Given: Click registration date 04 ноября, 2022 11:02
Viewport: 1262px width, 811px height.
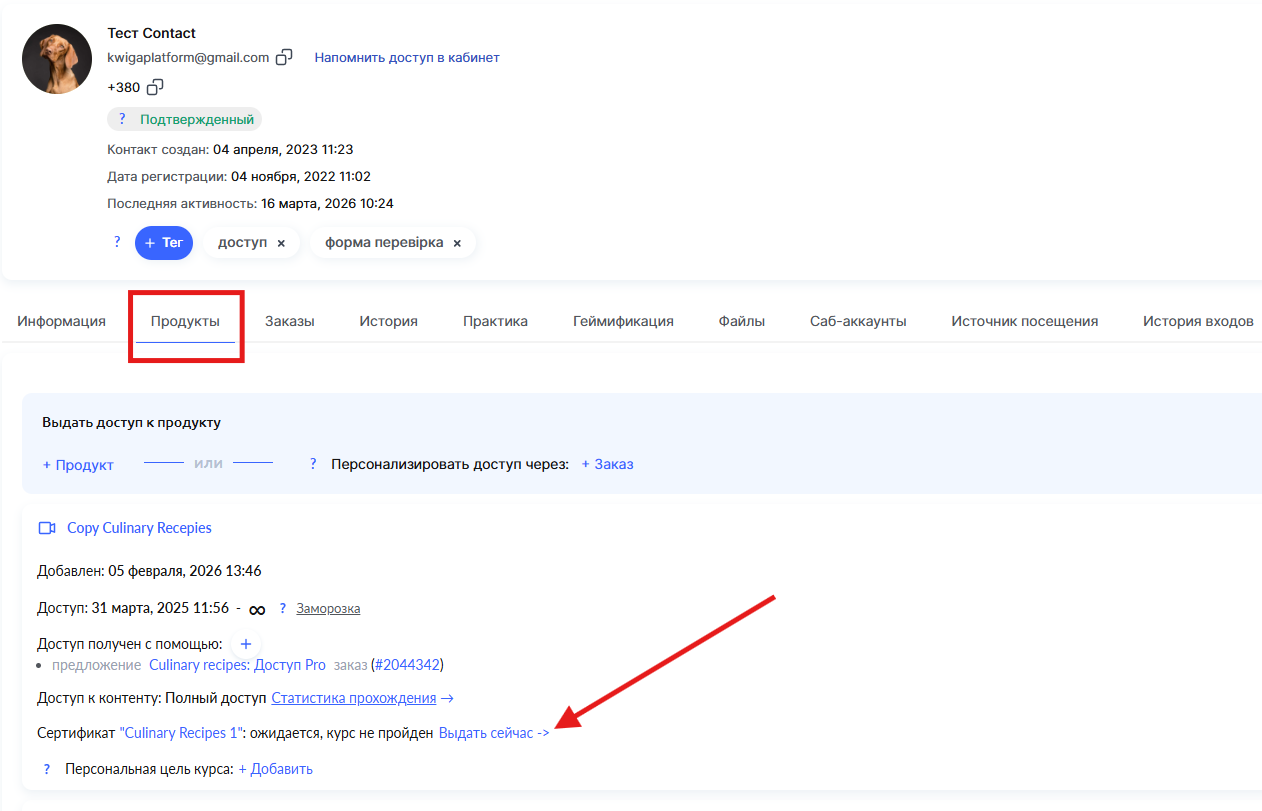Looking at the screenshot, I should tap(301, 177).
